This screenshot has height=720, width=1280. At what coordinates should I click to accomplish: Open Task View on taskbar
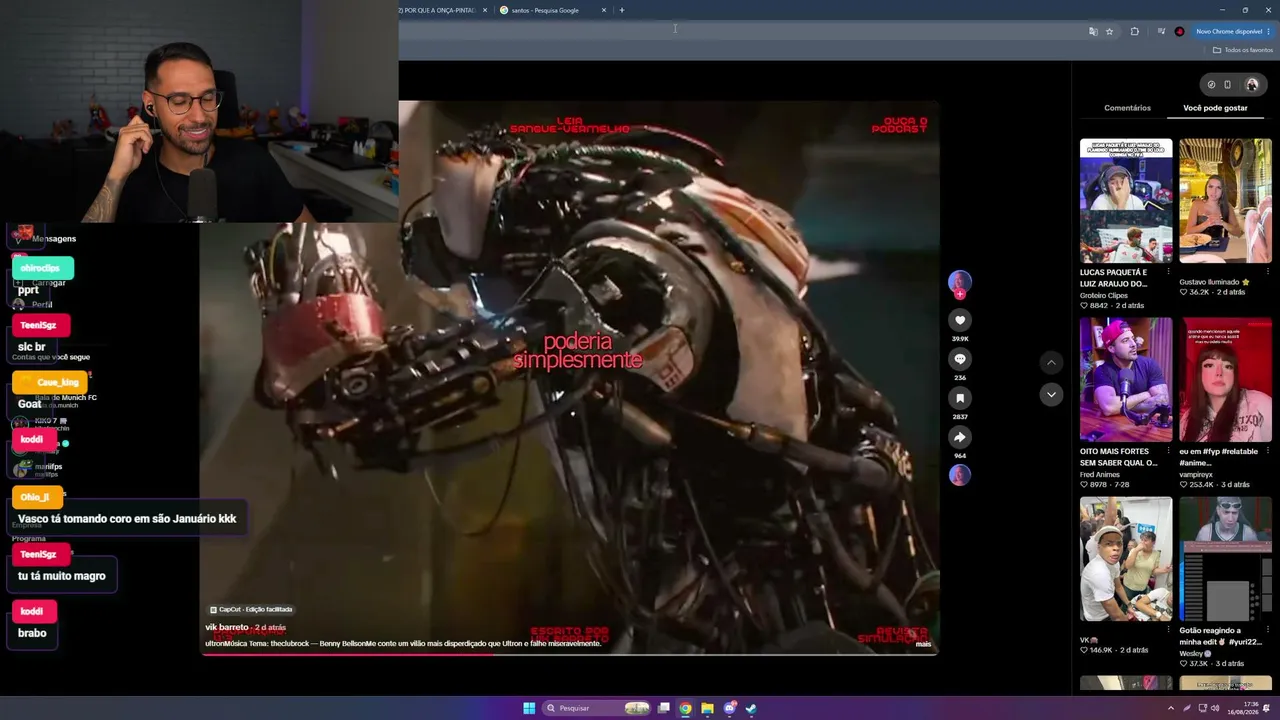point(663,708)
